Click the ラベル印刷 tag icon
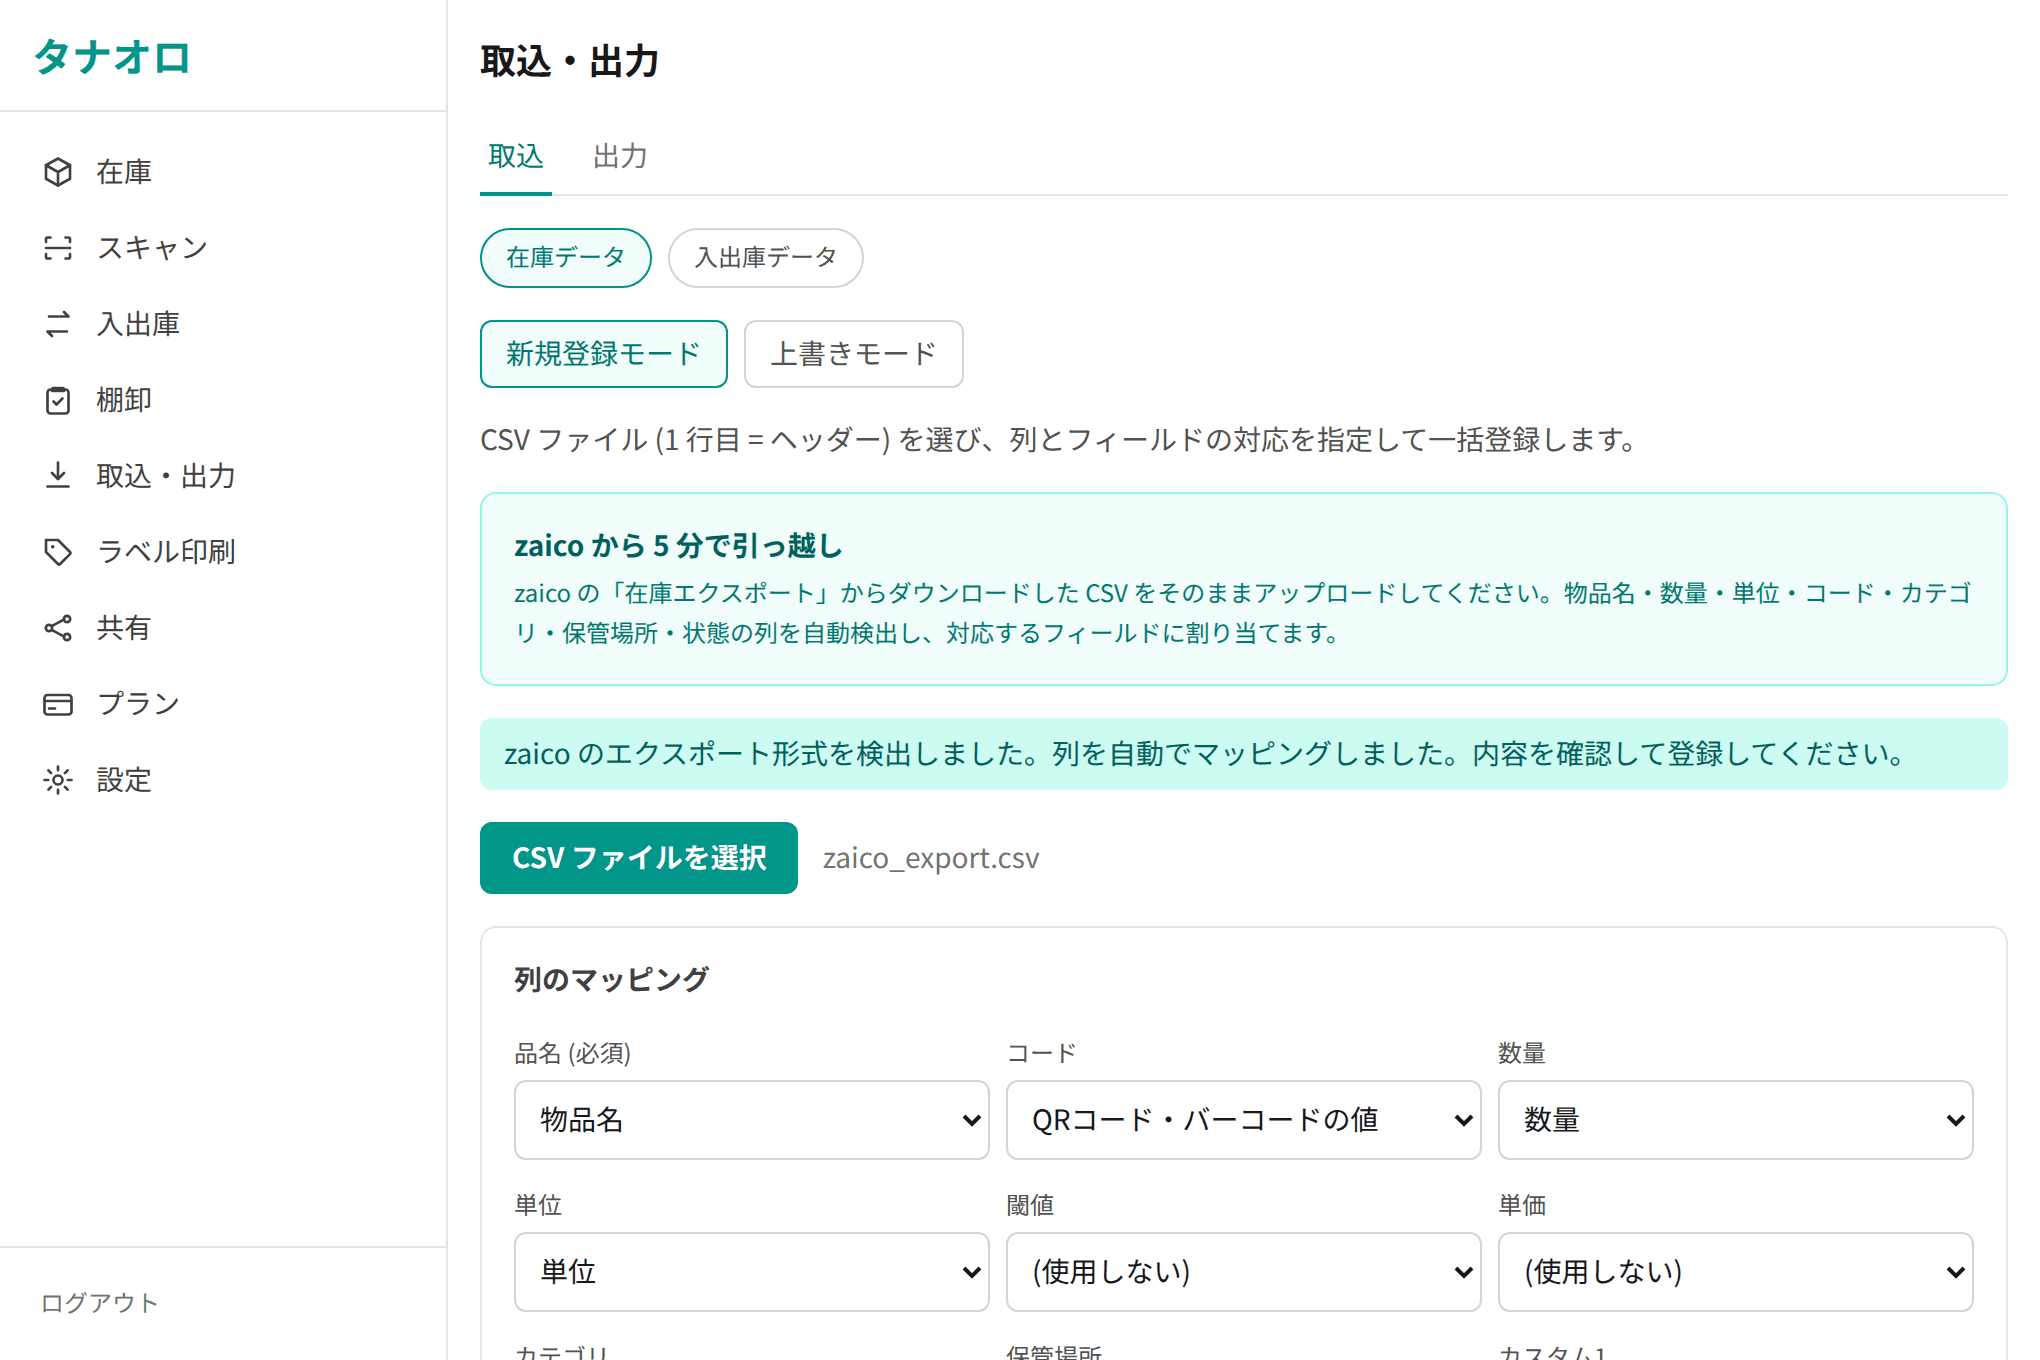The image size is (2040, 1360). pyautogui.click(x=58, y=552)
